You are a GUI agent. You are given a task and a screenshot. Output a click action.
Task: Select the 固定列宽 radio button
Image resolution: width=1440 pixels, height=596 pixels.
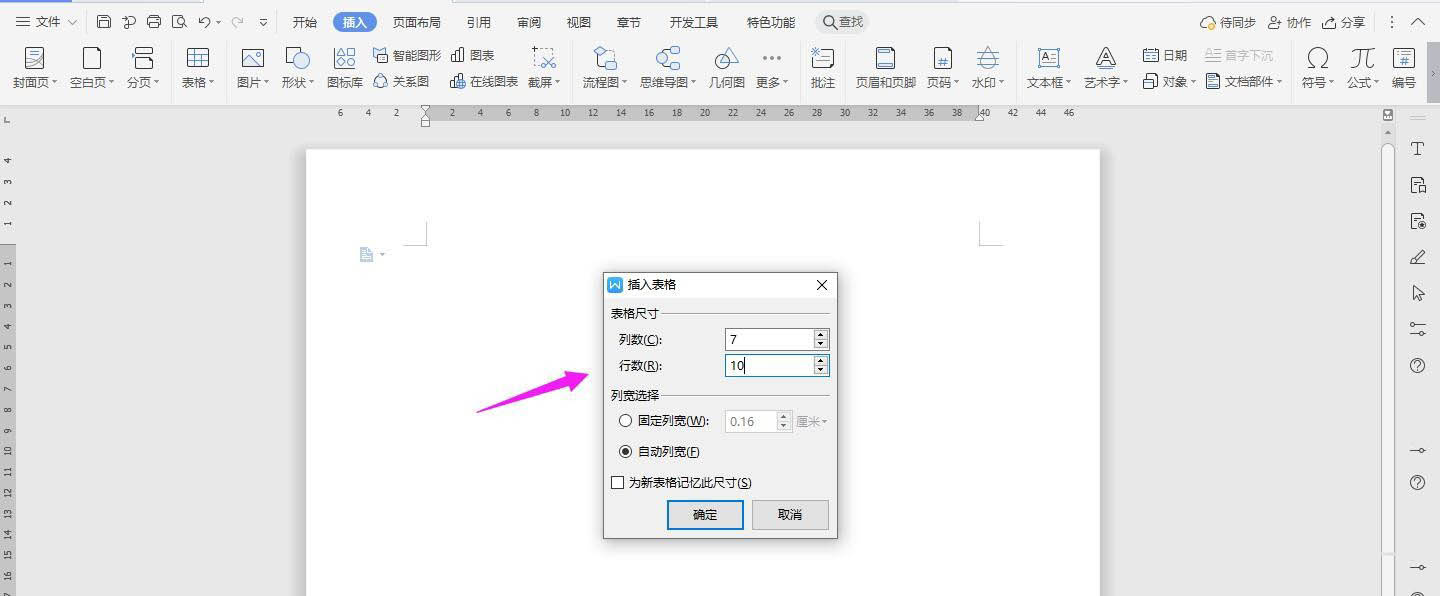point(625,421)
